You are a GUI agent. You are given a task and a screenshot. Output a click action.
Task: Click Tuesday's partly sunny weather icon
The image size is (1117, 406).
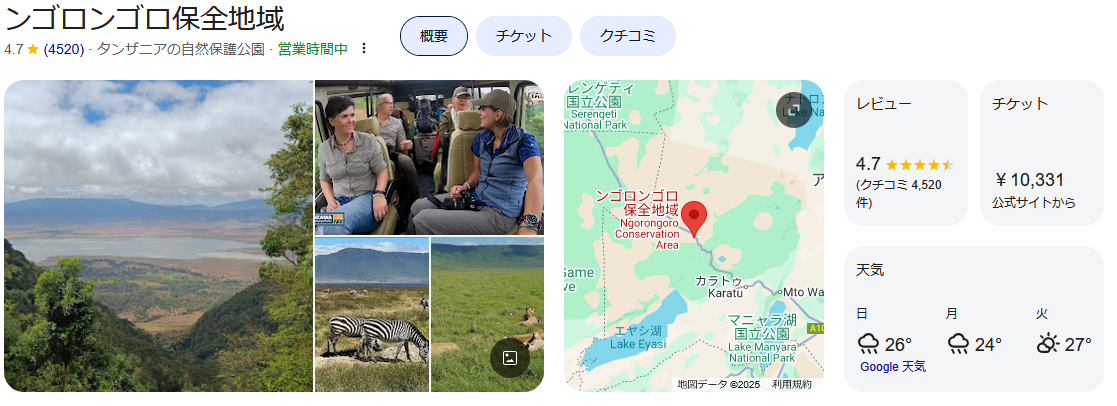[1048, 345]
